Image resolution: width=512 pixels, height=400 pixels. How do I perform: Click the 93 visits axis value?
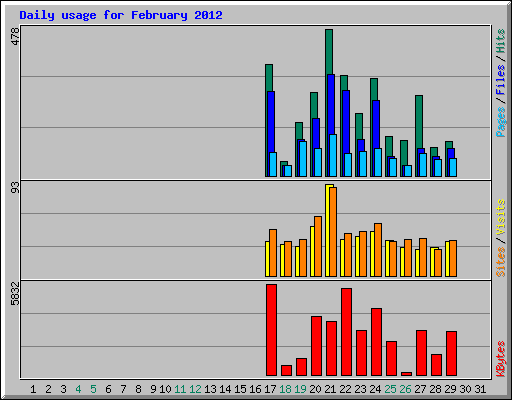tap(15, 188)
